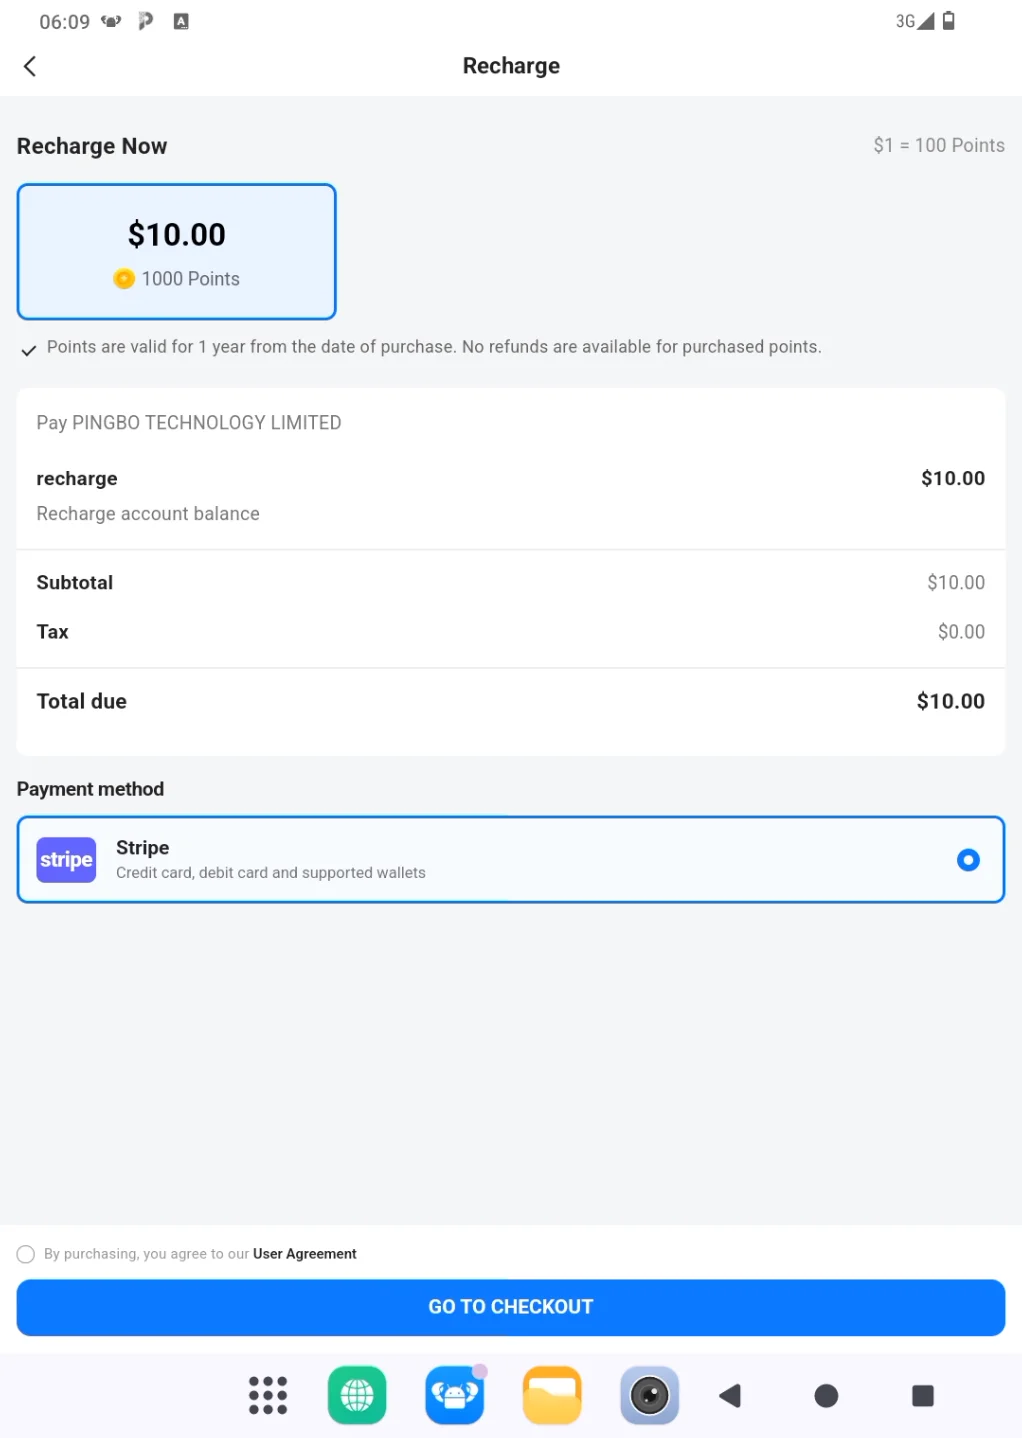Viewport: 1022px width, 1438px height.
Task: Go back using the header arrow
Action: (x=30, y=66)
